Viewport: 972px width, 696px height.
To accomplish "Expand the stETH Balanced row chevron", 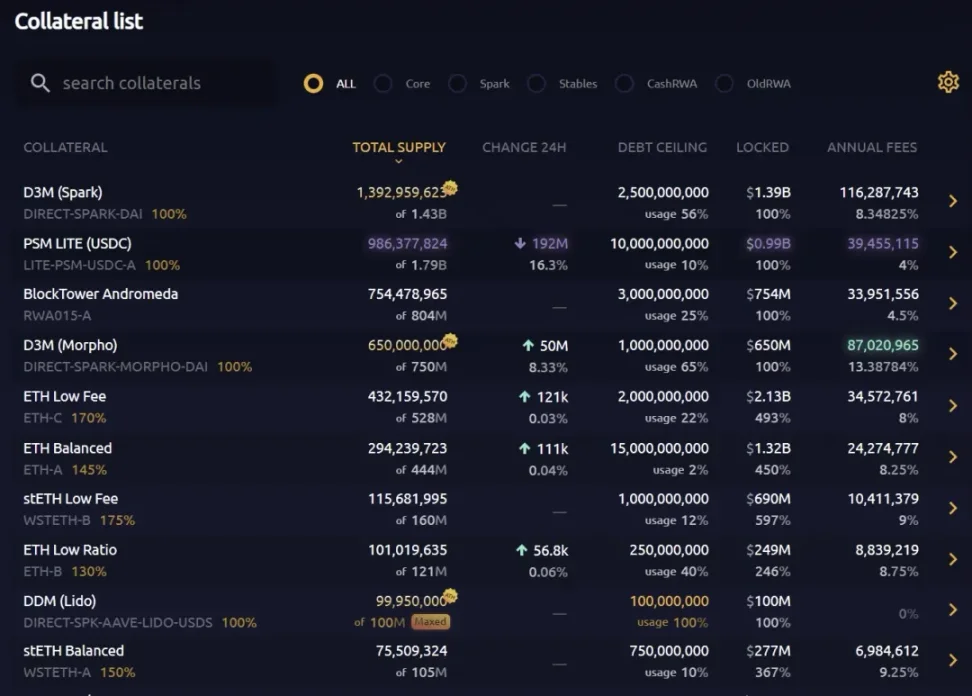I will (x=952, y=660).
